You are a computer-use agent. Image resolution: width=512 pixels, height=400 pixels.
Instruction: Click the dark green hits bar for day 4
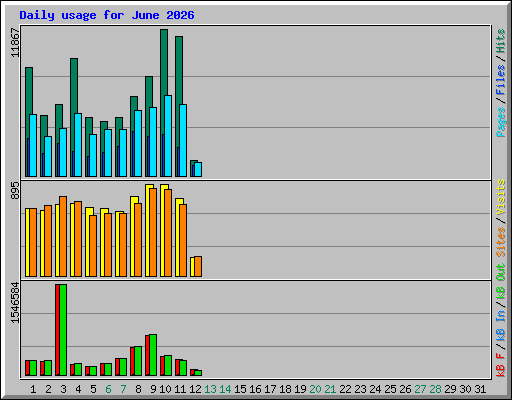74,86
